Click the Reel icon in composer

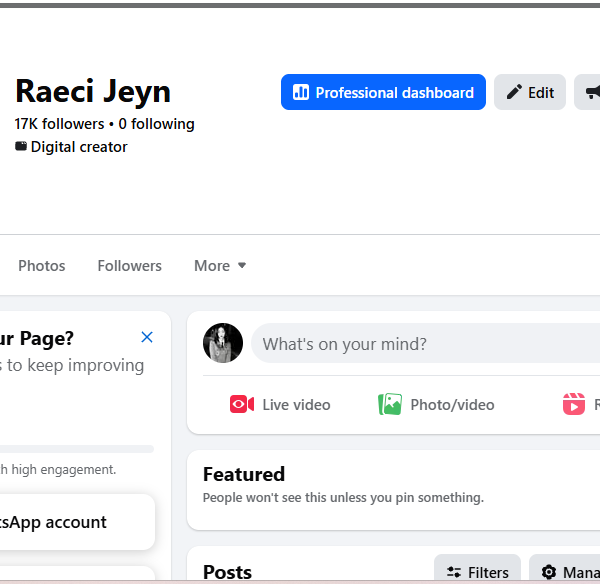point(574,404)
